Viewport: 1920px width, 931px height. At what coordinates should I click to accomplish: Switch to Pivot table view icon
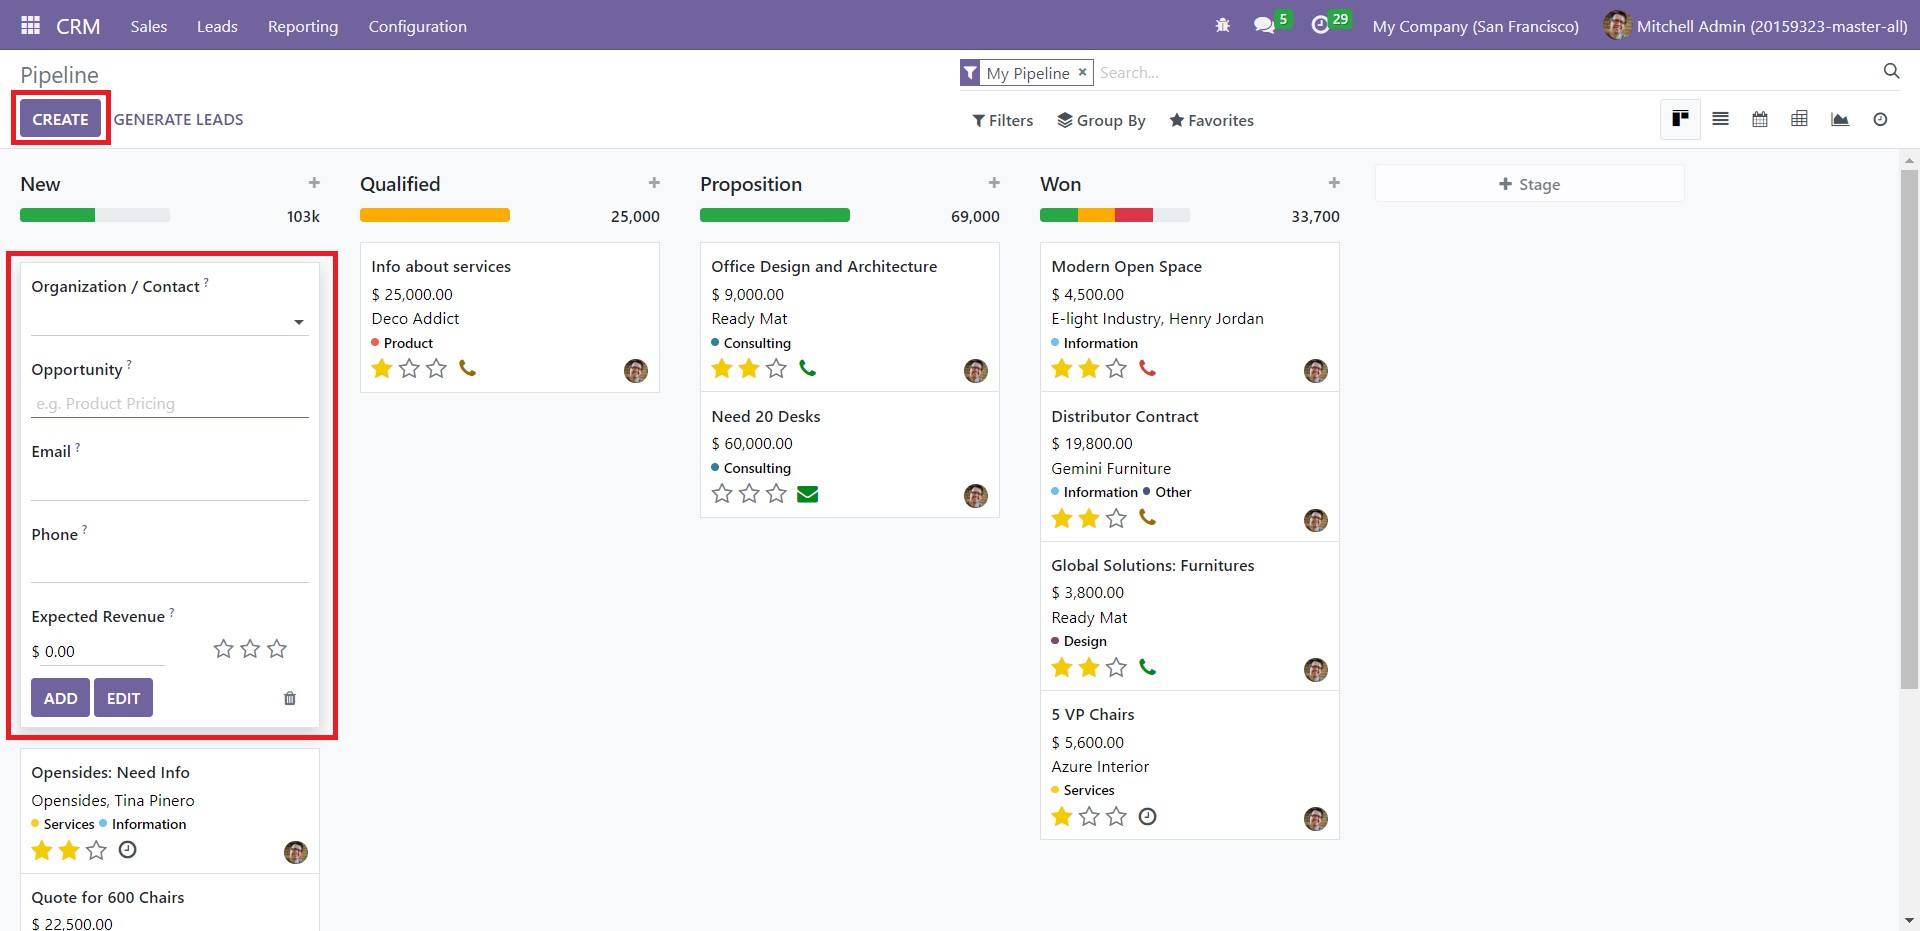pyautogui.click(x=1799, y=119)
